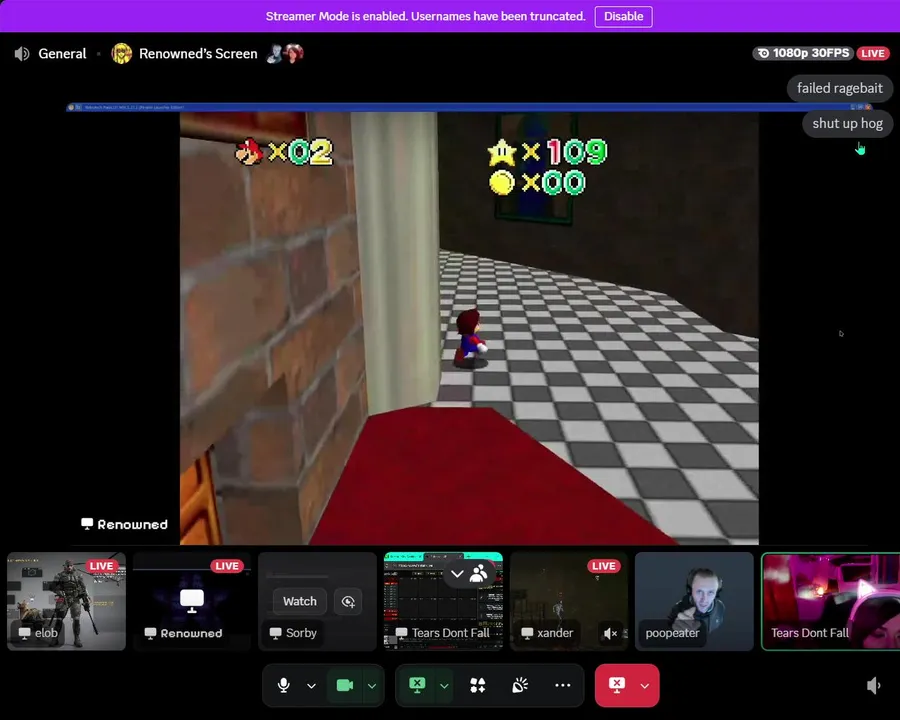Viewport: 900px width, 720px height.
Task: Toggle the green screen share button
Action: (x=417, y=684)
